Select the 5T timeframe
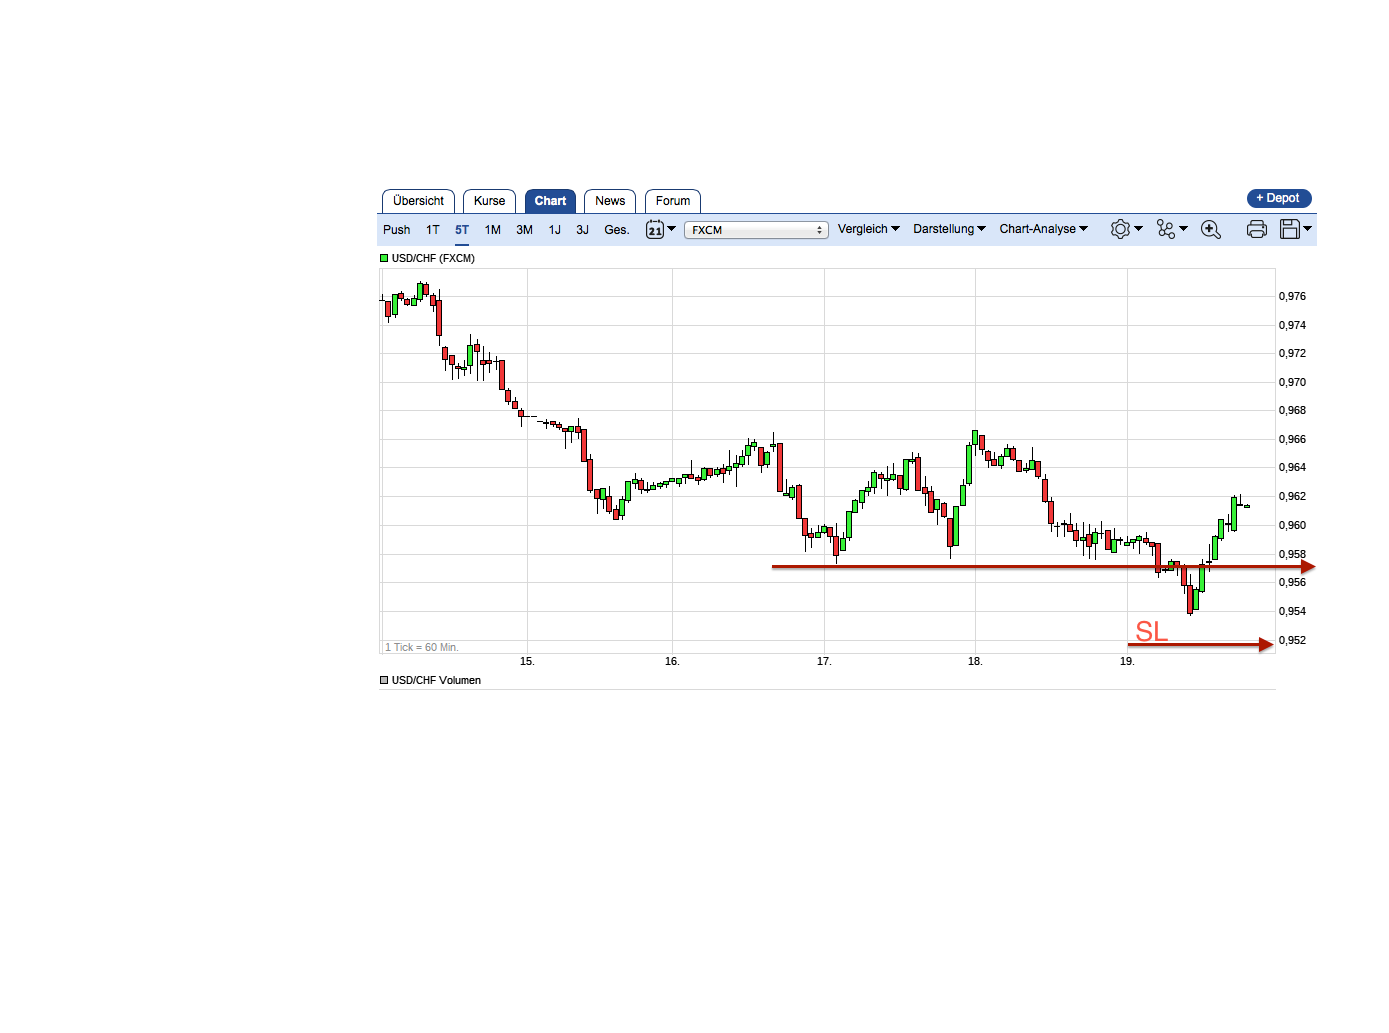Viewport: 1389px width, 1033px height. (461, 229)
